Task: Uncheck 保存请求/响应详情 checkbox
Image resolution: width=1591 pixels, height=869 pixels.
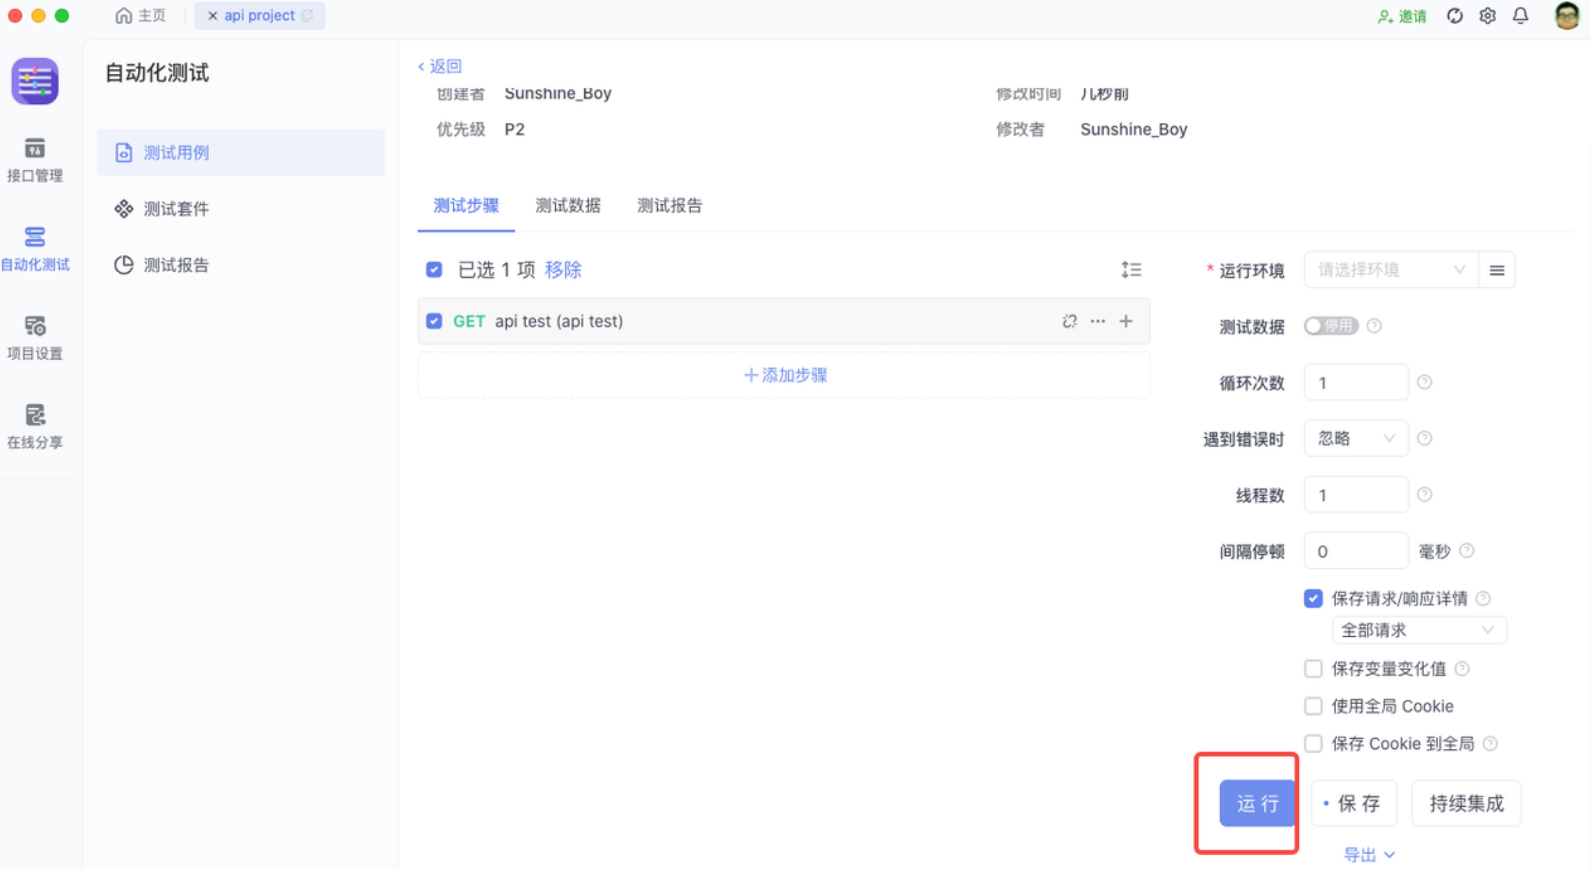Action: pos(1313,598)
